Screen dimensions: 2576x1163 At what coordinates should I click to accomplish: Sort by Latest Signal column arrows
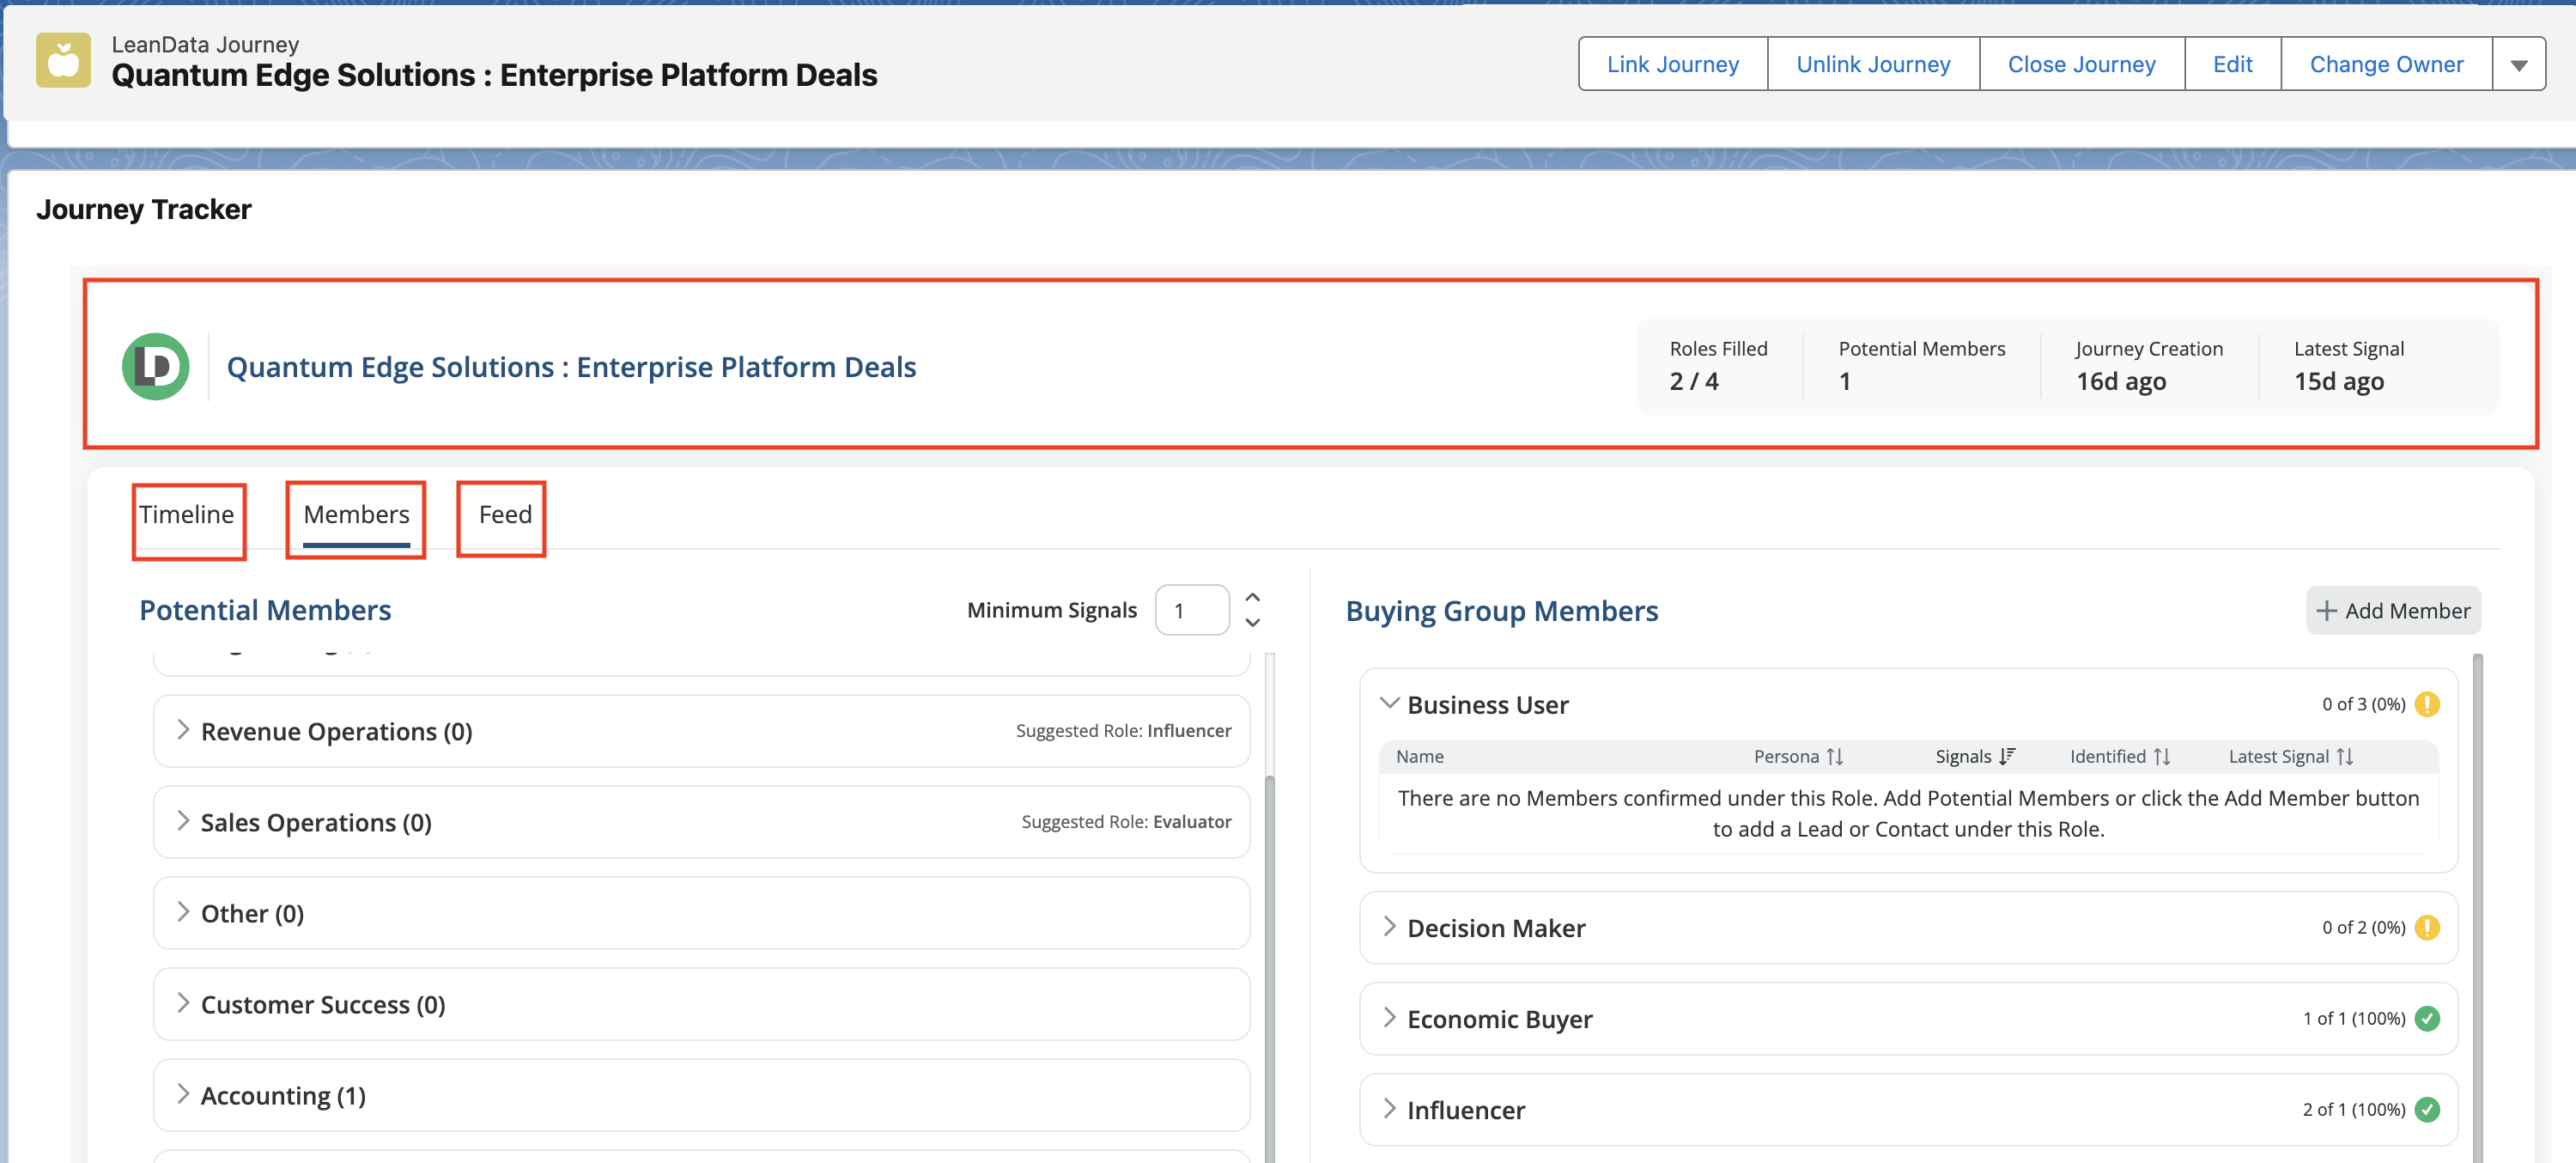coord(2344,756)
